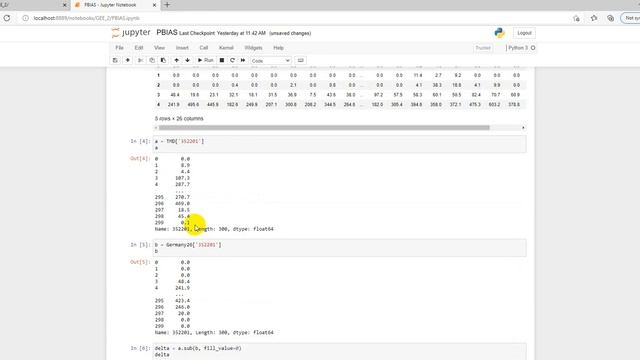Open the Kernel menu
640x360 pixels.
pos(226,48)
